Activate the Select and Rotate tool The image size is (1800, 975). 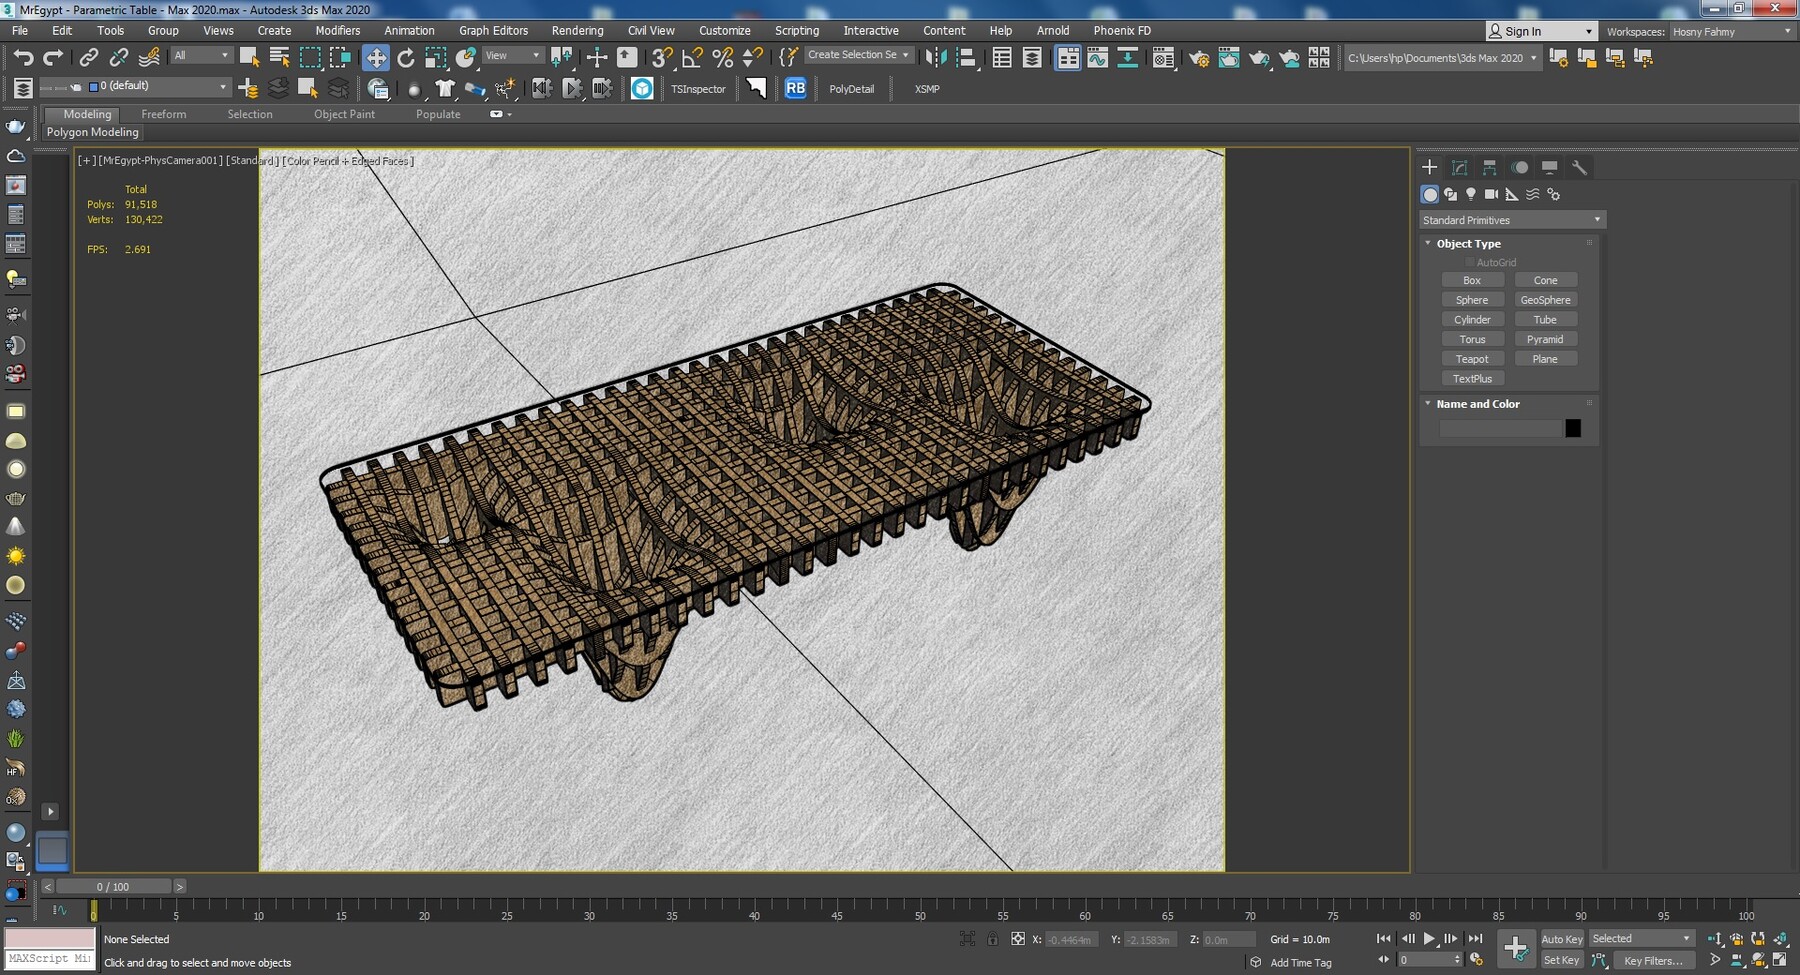coord(407,57)
